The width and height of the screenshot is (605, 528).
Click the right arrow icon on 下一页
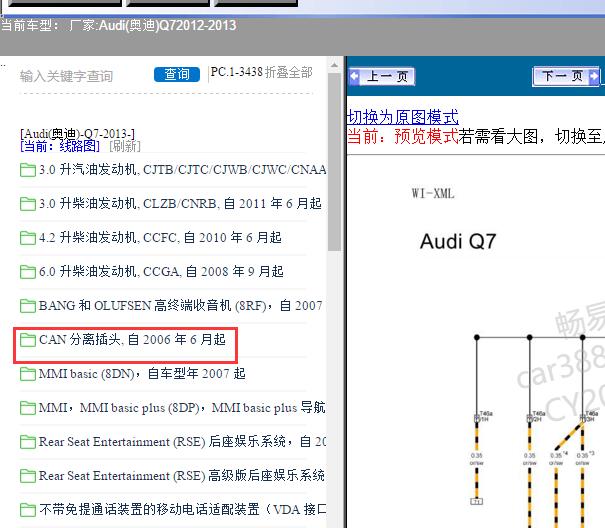pyautogui.click(x=594, y=76)
